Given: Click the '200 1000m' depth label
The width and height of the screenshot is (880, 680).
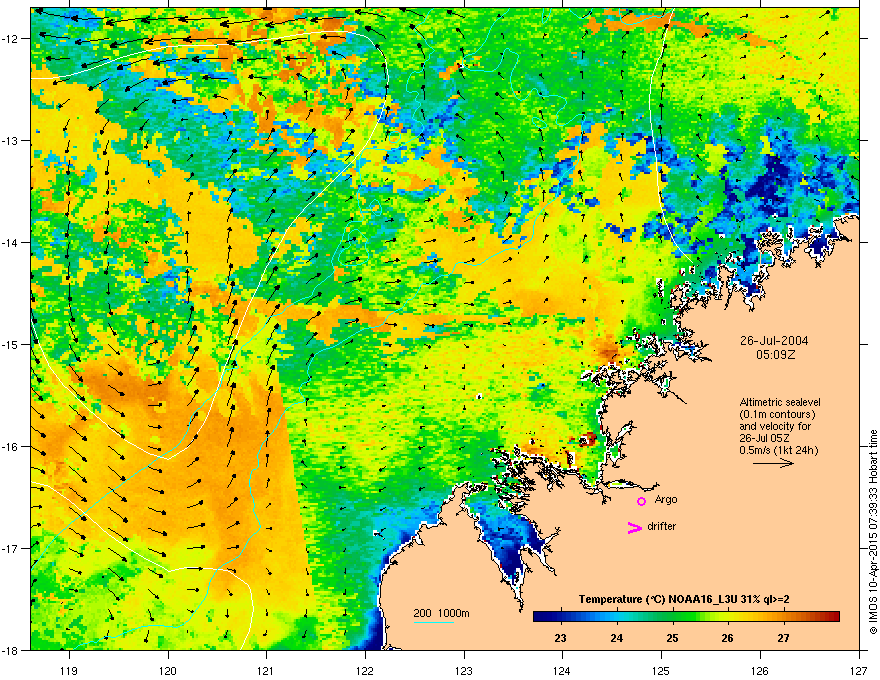Looking at the screenshot, I should click(441, 613).
